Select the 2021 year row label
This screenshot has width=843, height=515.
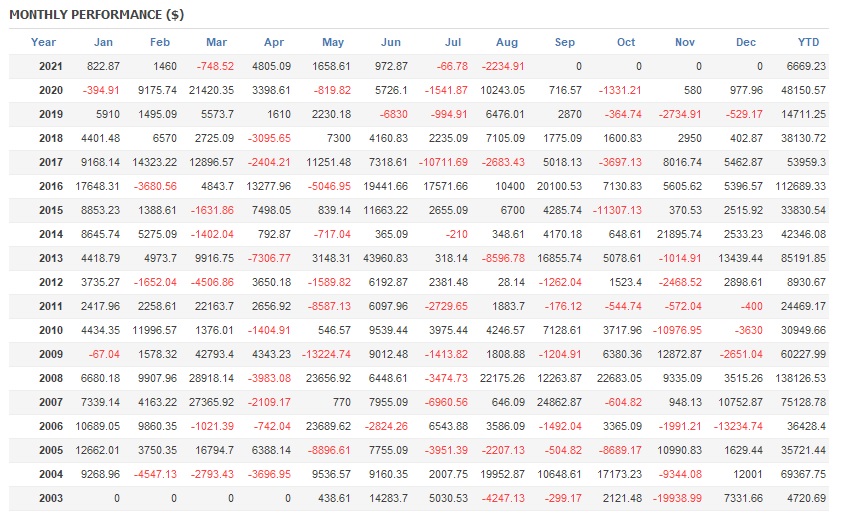coord(50,66)
